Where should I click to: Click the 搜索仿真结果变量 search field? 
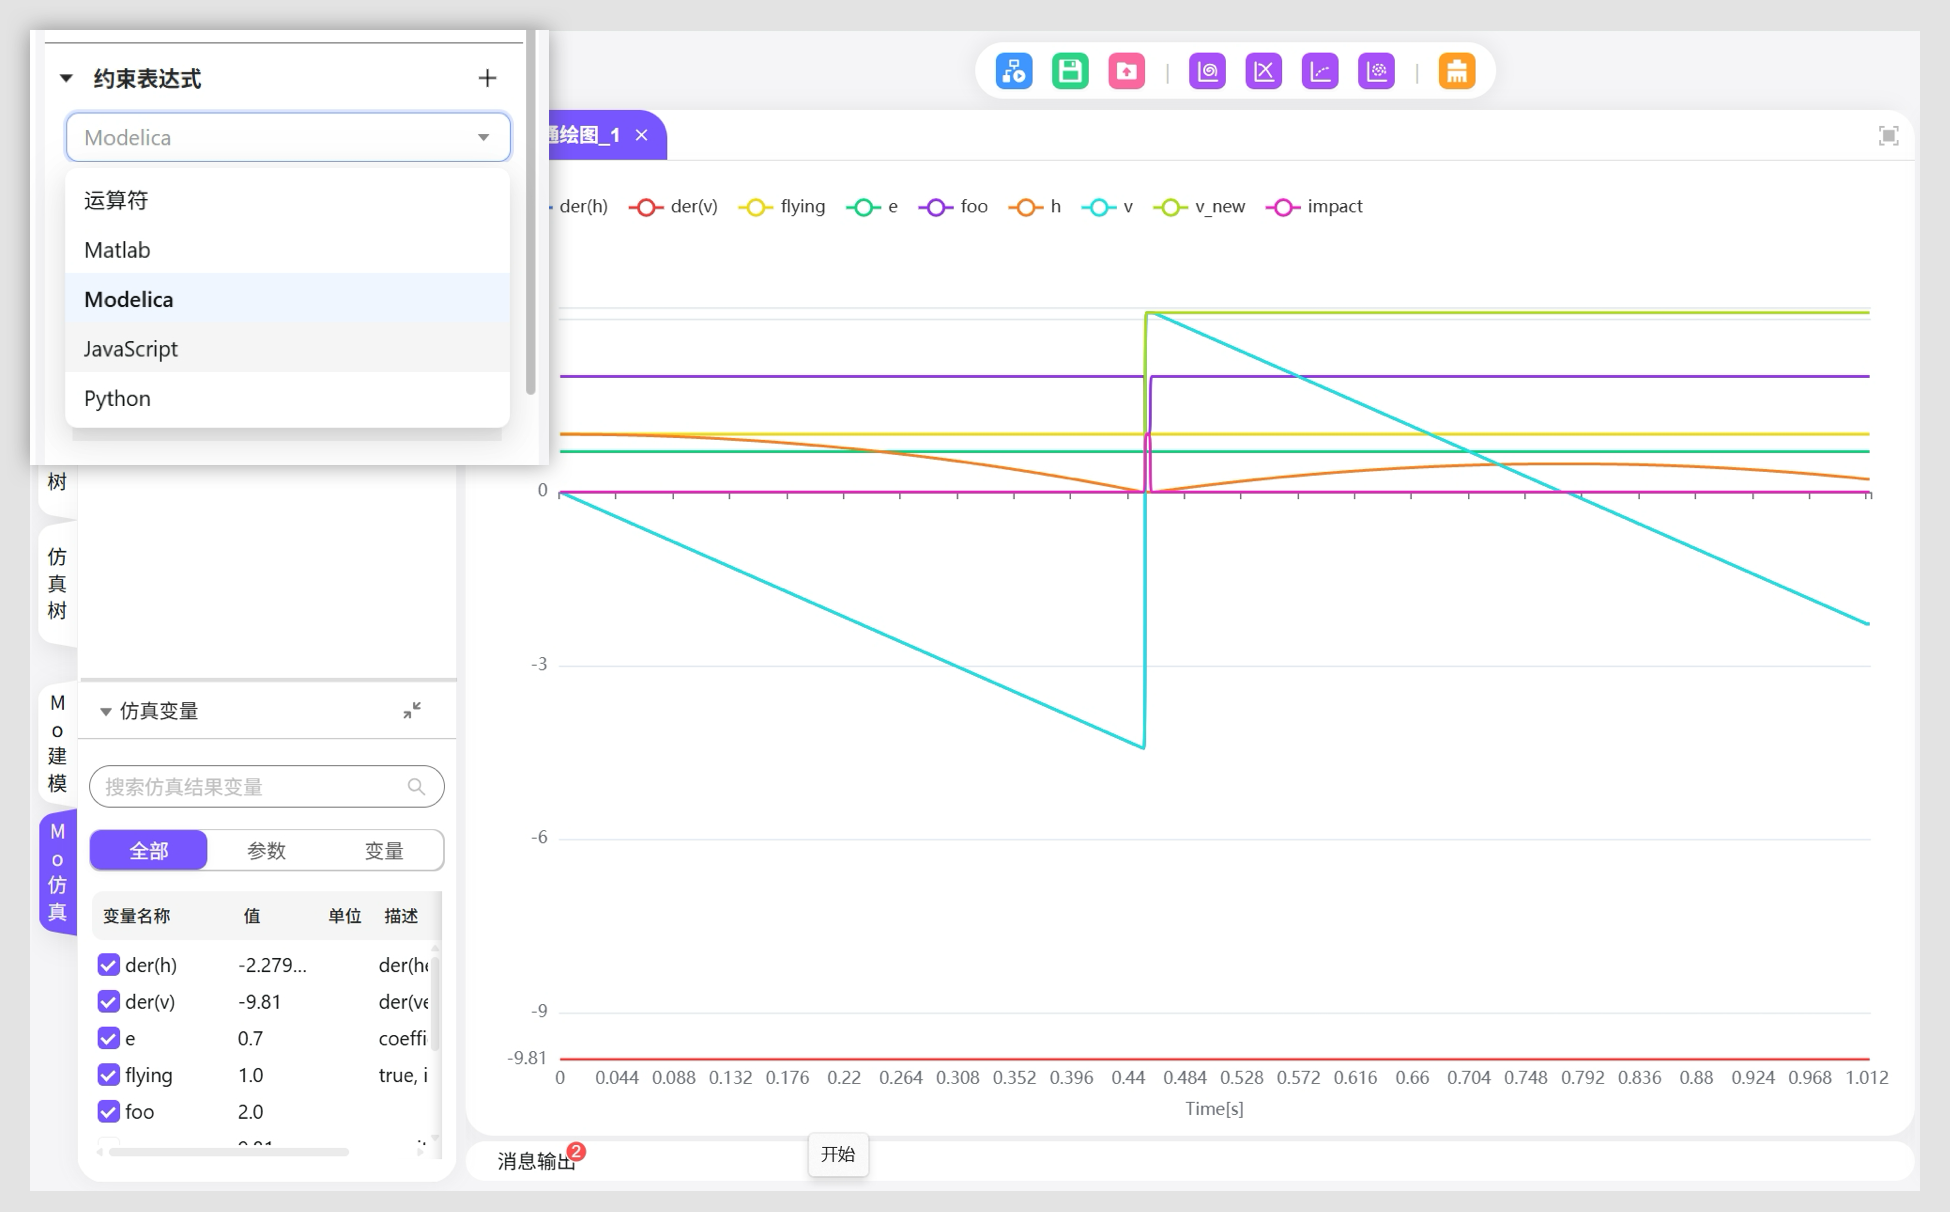[x=266, y=787]
